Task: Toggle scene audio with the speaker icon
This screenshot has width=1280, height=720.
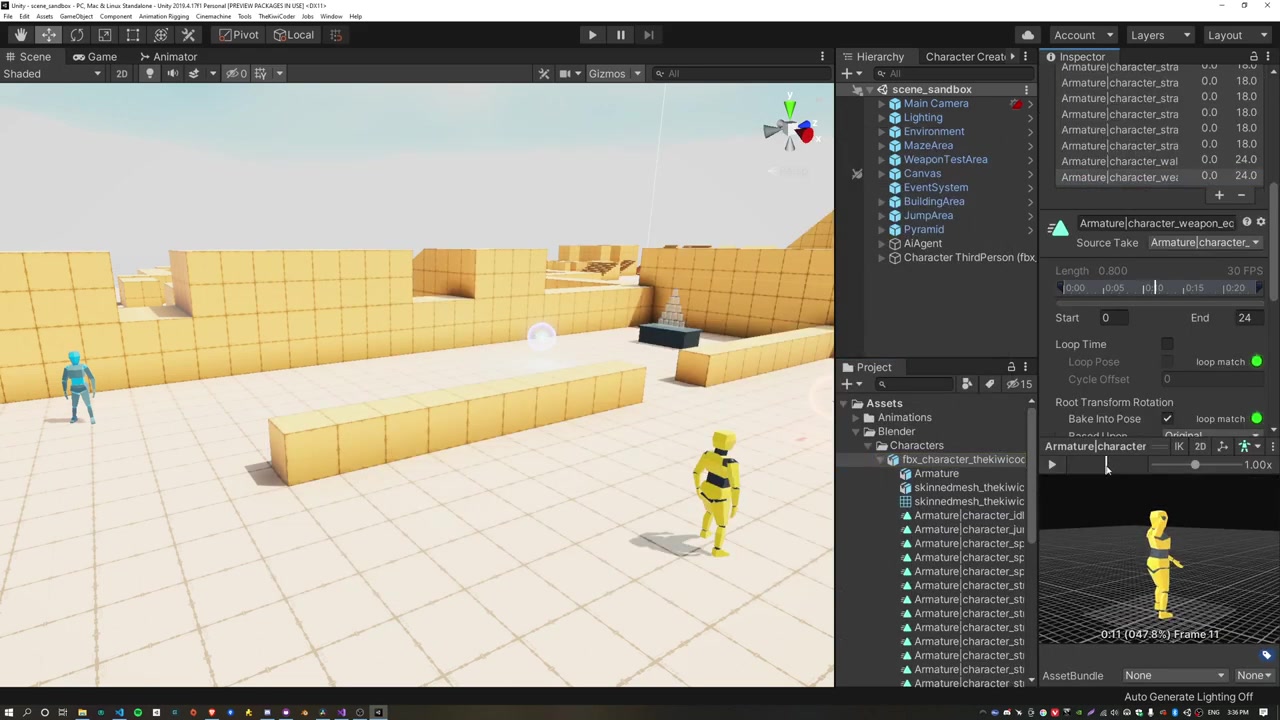Action: (172, 73)
